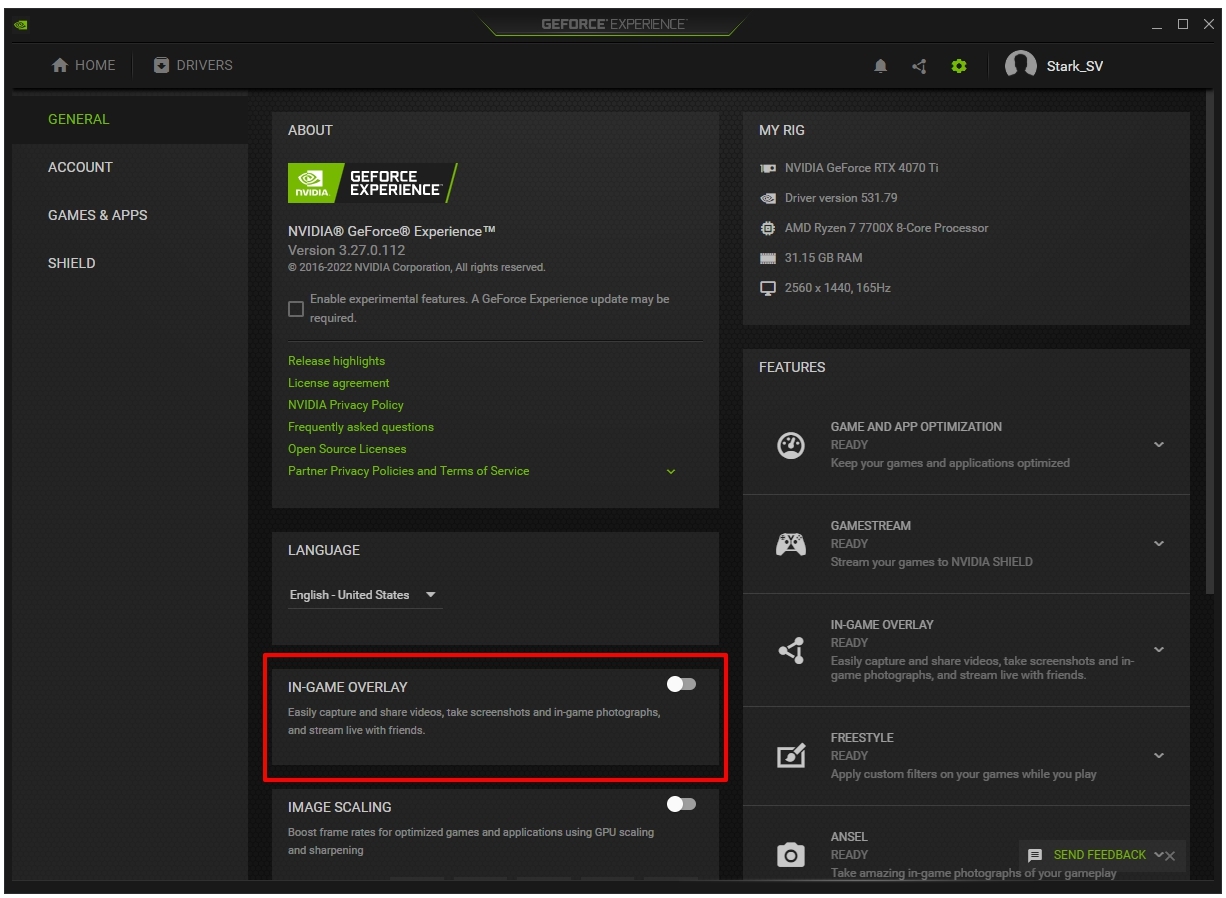The image size is (1226, 898).
Task: Click the 2560 x 1440, 165Hz text
Action: click(x=838, y=288)
